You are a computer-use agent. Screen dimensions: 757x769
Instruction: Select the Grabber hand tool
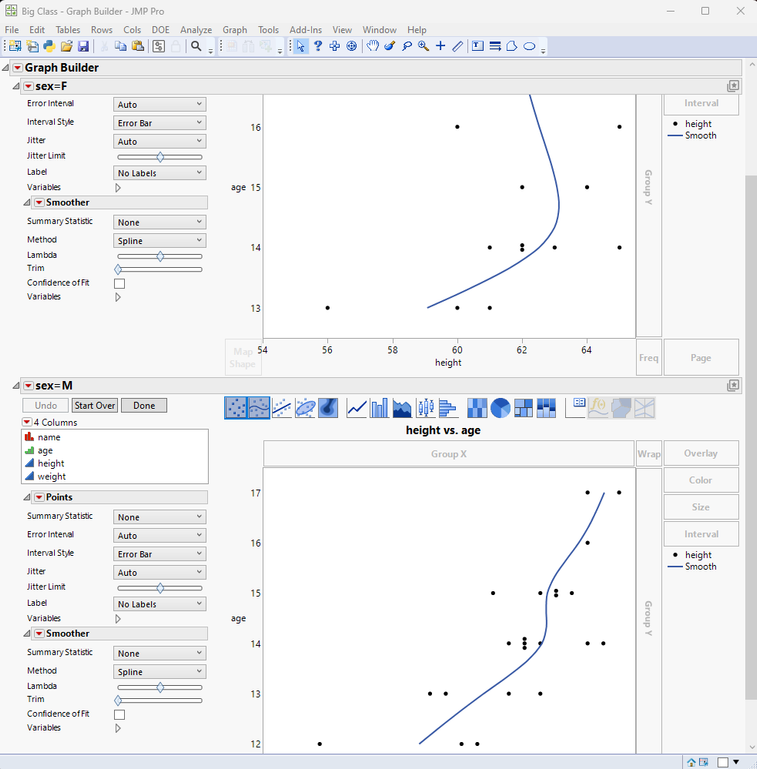click(373, 46)
